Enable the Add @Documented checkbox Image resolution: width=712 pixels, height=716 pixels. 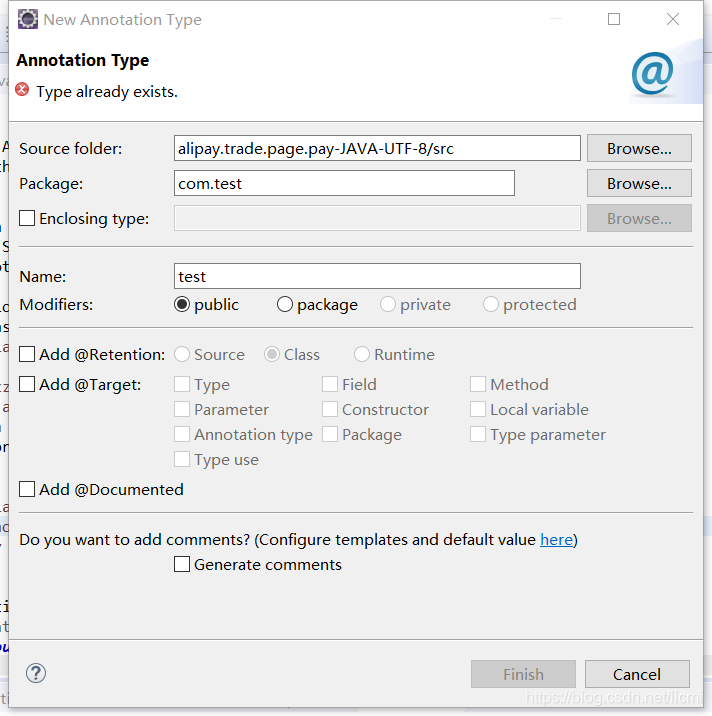[x=27, y=490]
